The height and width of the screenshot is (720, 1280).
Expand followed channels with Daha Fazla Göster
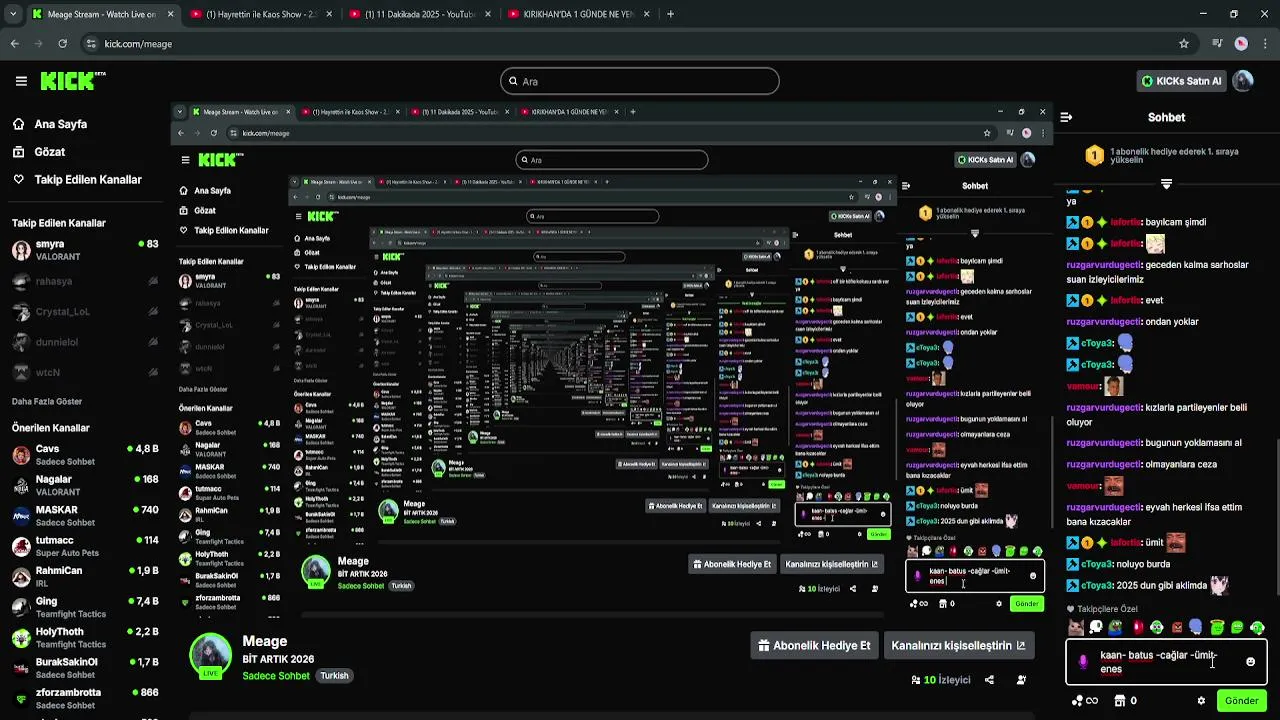(x=47, y=401)
